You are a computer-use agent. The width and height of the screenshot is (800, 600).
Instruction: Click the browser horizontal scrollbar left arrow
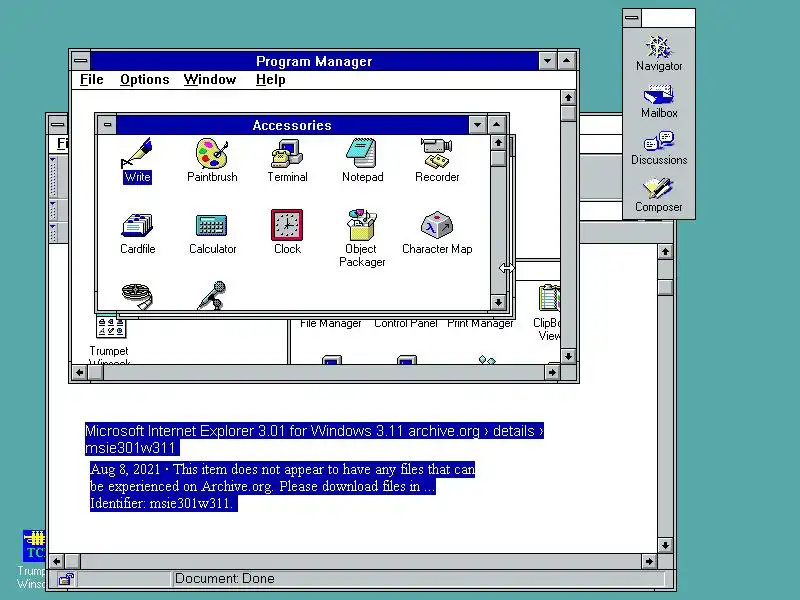coord(56,561)
